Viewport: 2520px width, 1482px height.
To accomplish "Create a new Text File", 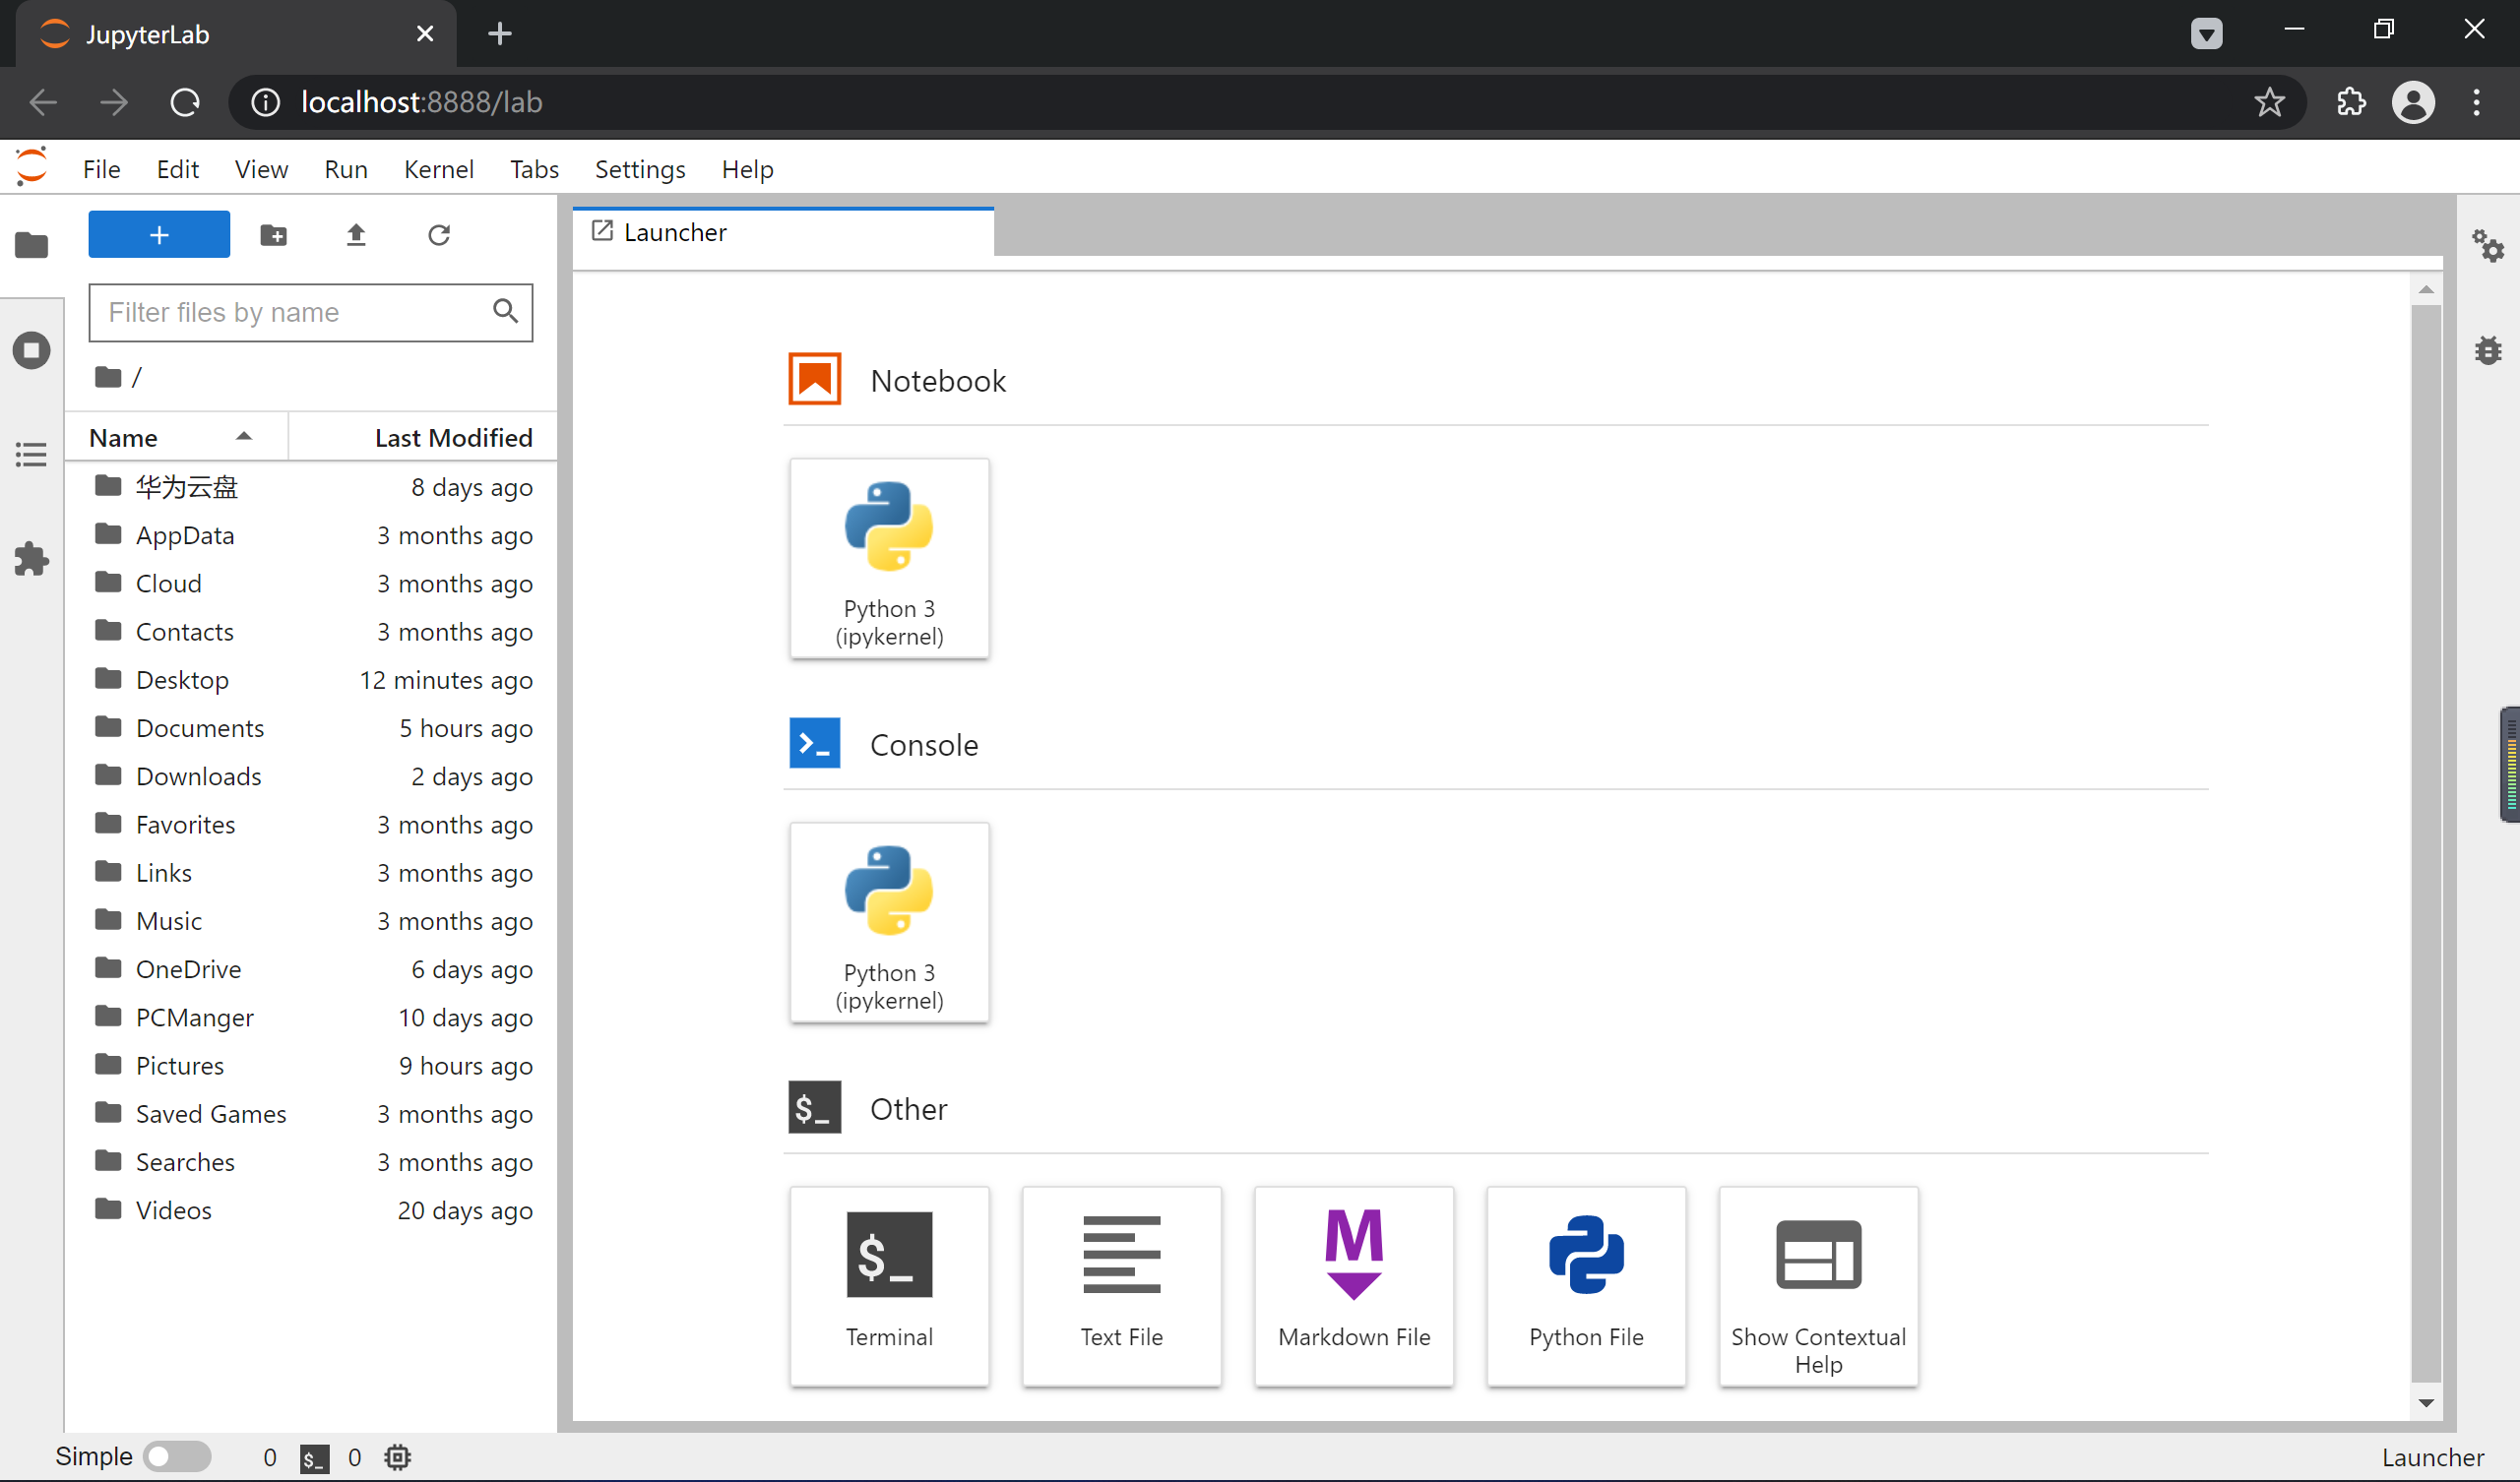I will point(1121,1286).
